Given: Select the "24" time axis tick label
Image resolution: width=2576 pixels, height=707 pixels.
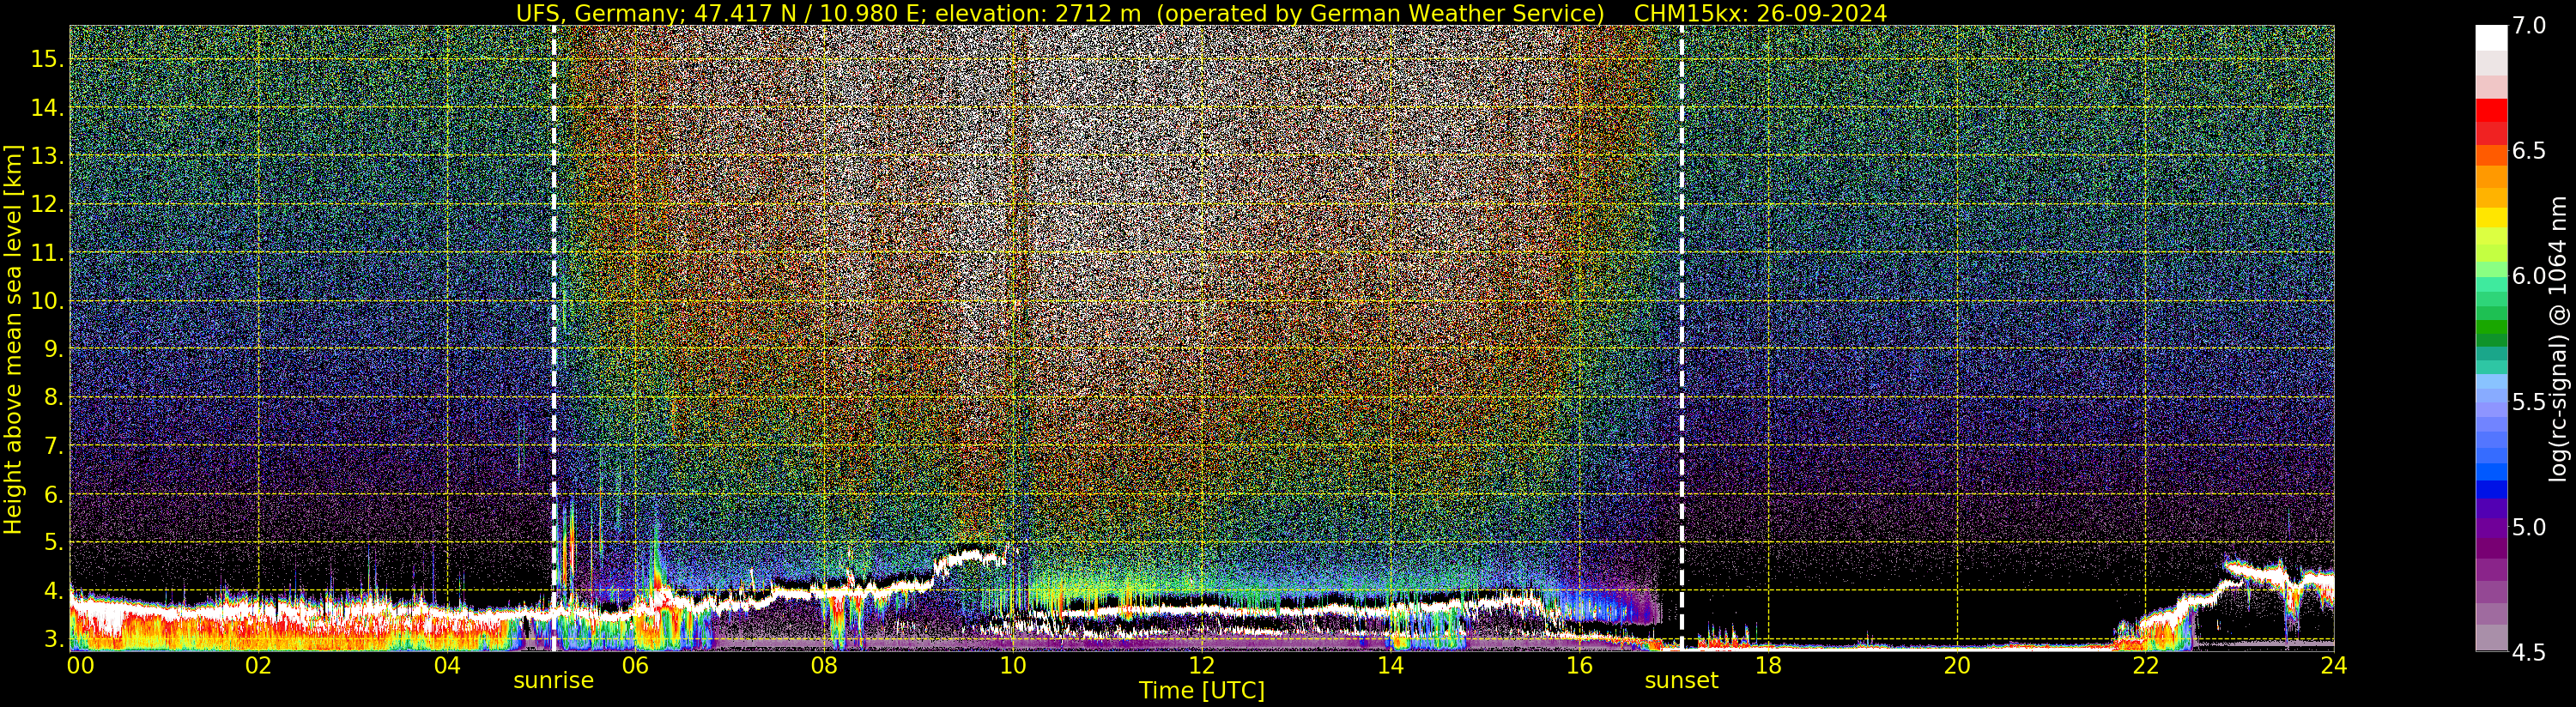Looking at the screenshot, I should [x=2334, y=665].
